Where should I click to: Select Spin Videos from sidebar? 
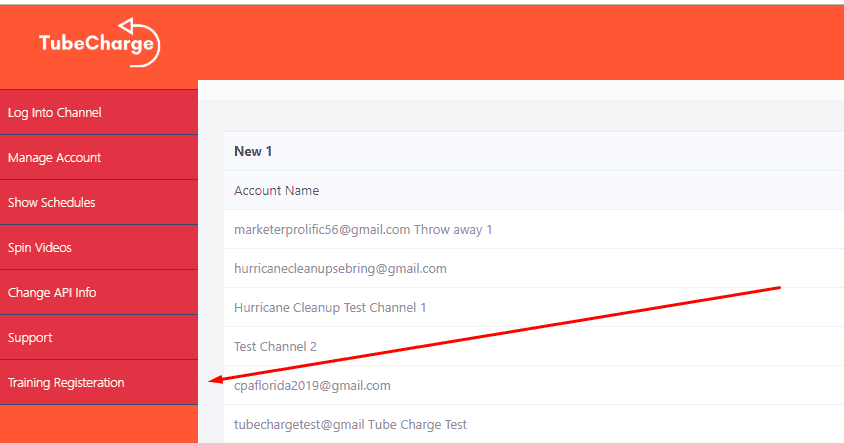tap(40, 248)
